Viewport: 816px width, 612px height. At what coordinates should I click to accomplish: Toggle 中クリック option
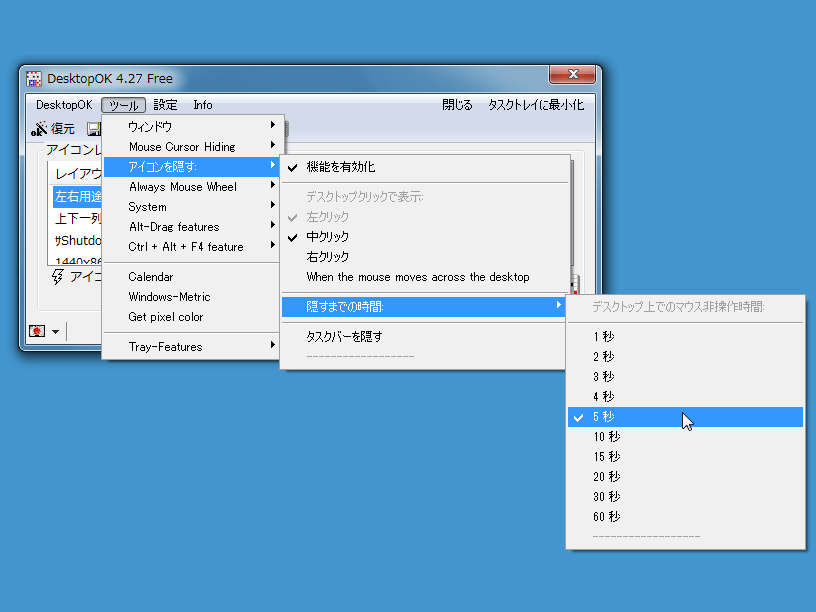coord(425,237)
